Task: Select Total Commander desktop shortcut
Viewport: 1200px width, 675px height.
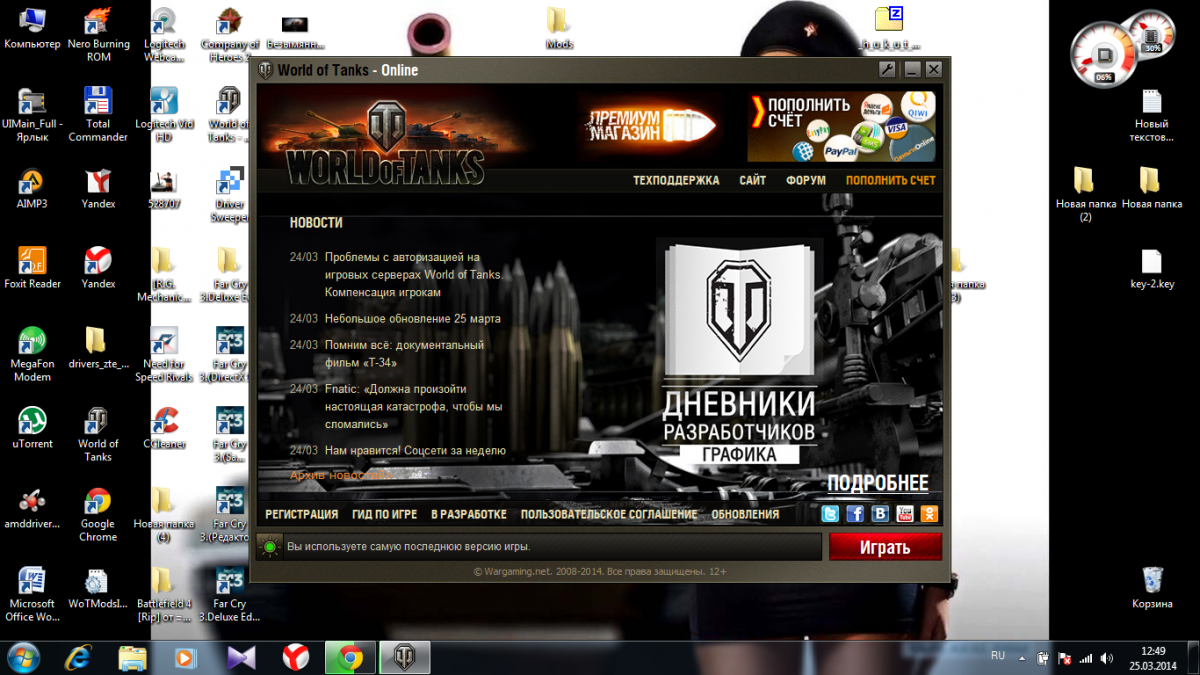Action: pos(98,115)
